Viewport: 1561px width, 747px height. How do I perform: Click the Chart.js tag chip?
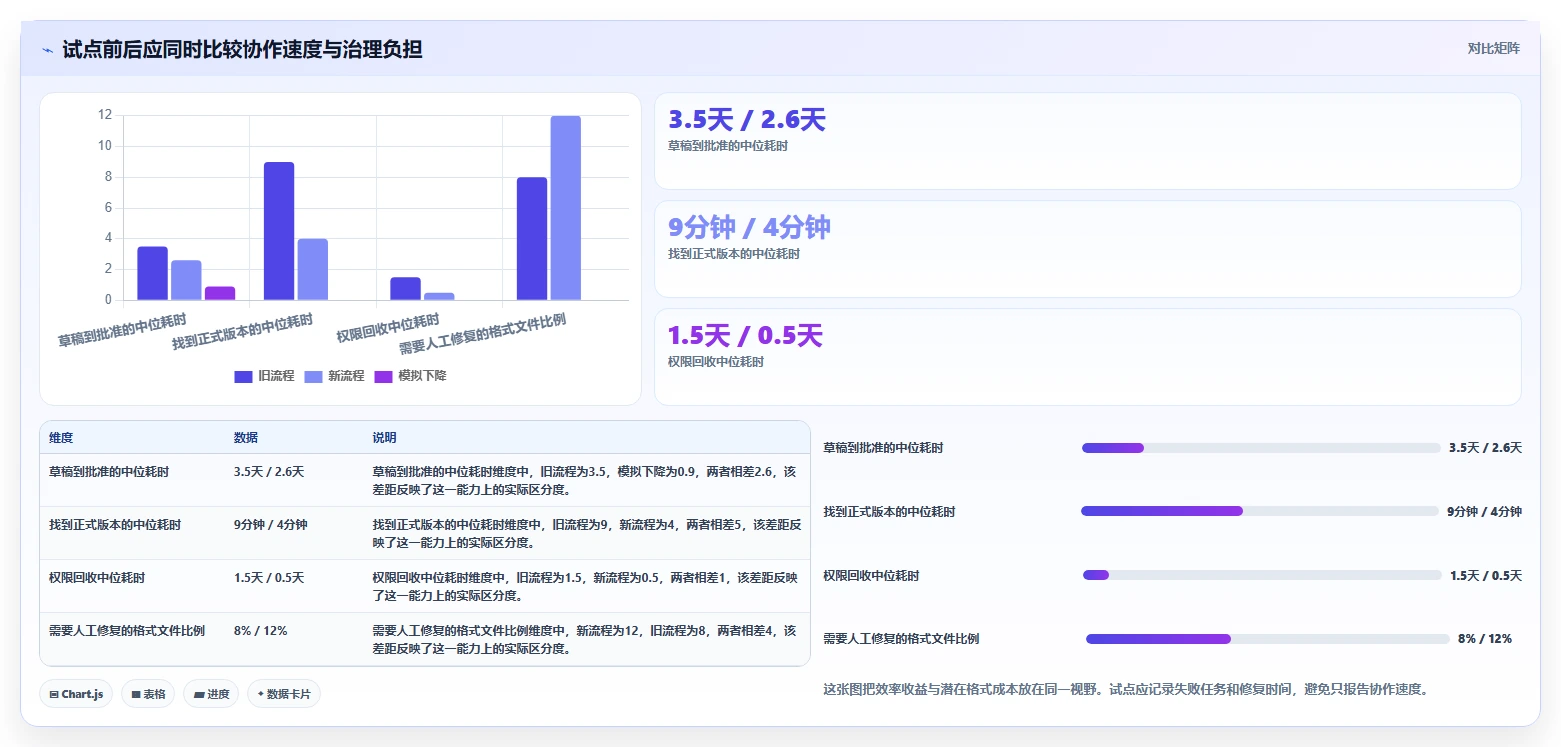pos(76,694)
